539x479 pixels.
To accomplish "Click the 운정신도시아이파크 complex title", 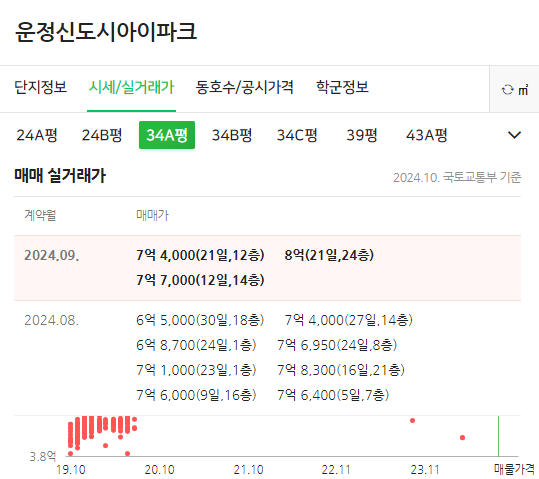I will tap(106, 32).
